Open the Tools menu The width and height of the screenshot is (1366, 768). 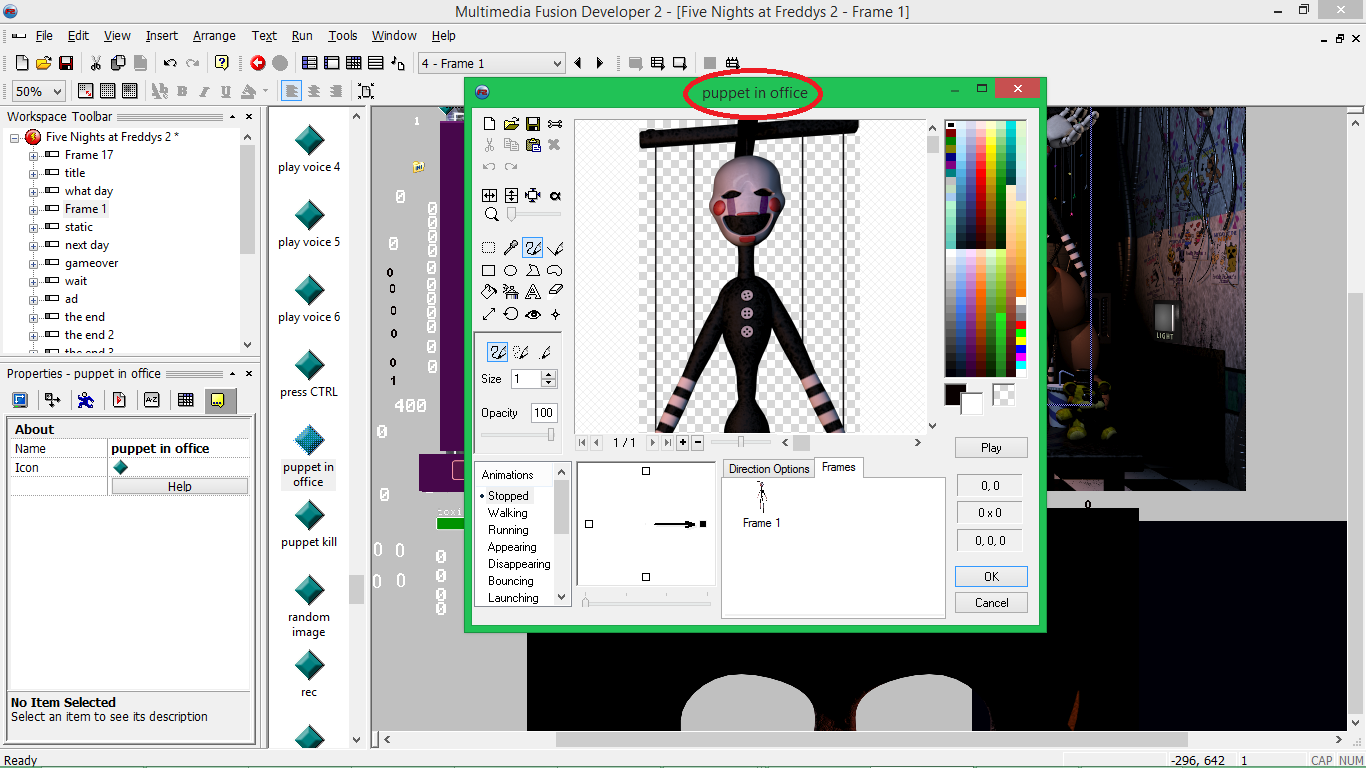click(x=343, y=36)
